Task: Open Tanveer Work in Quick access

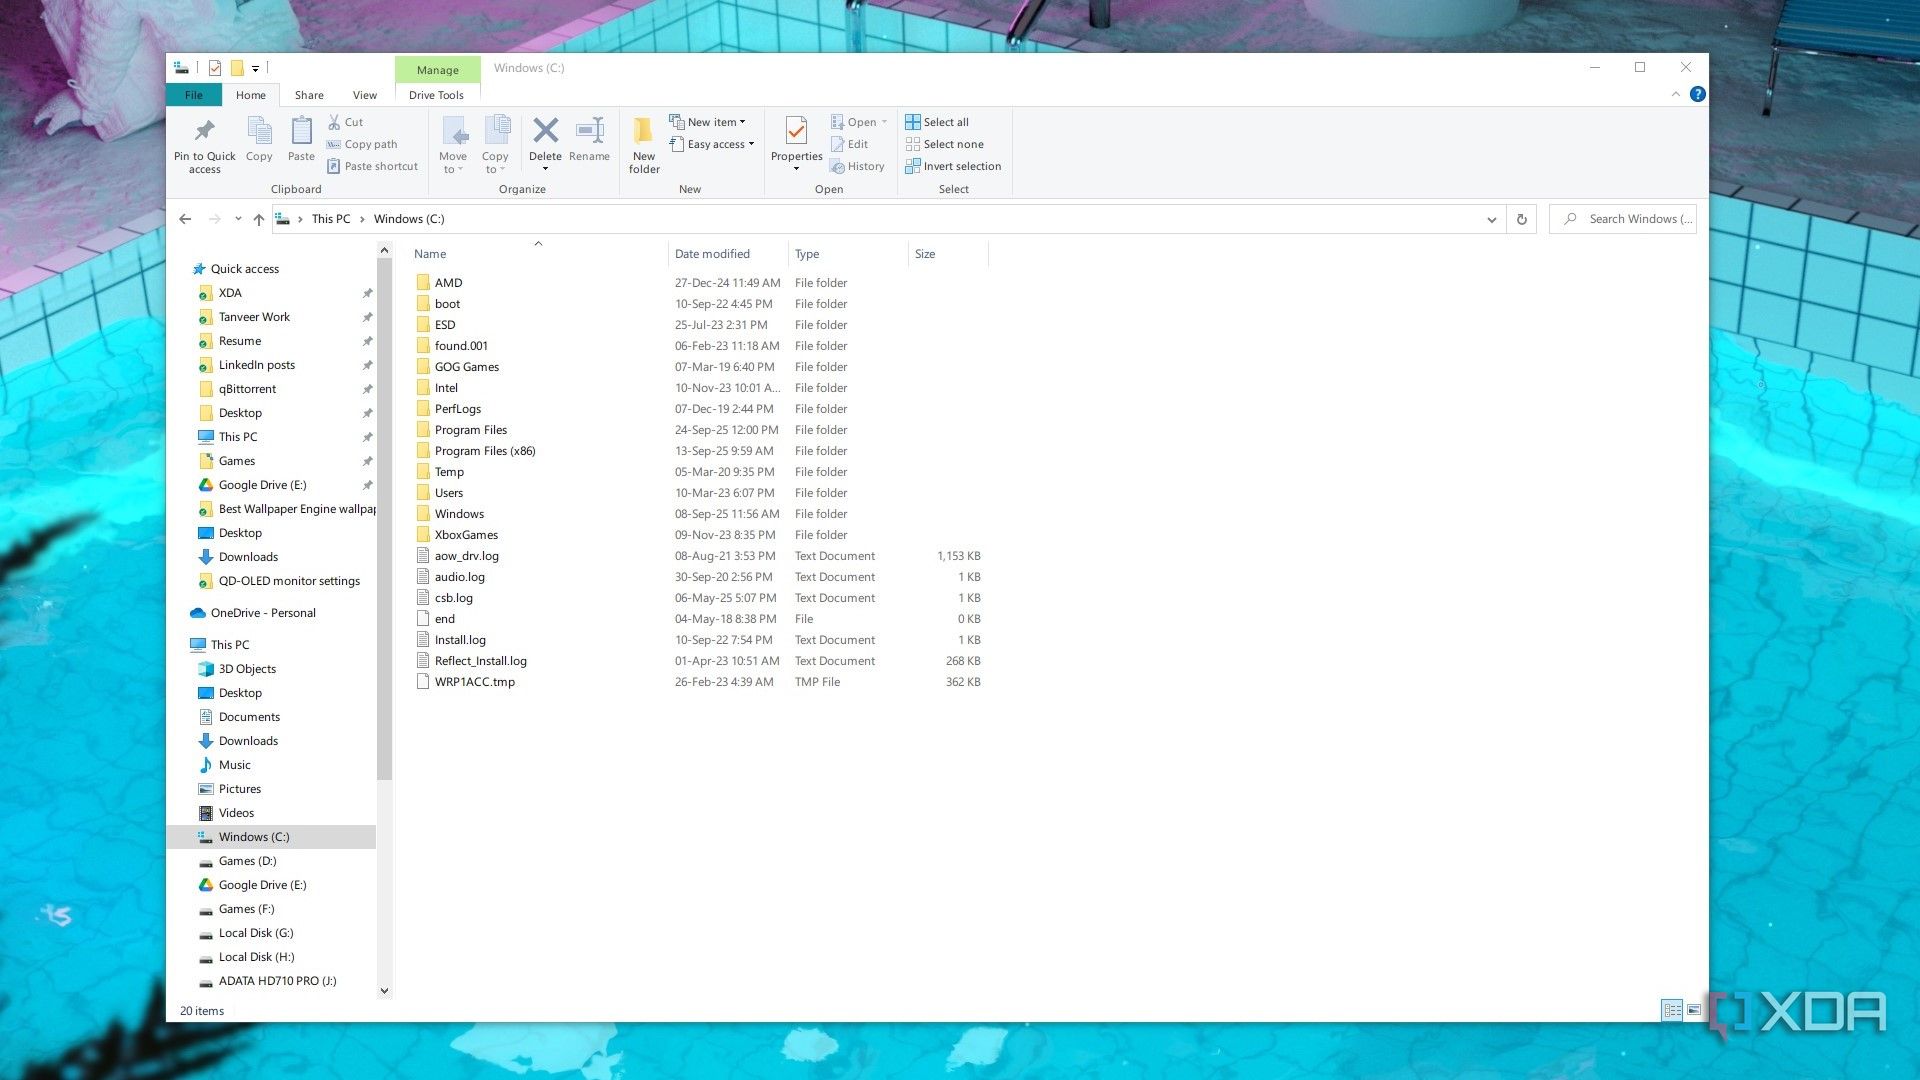Action: click(x=254, y=317)
